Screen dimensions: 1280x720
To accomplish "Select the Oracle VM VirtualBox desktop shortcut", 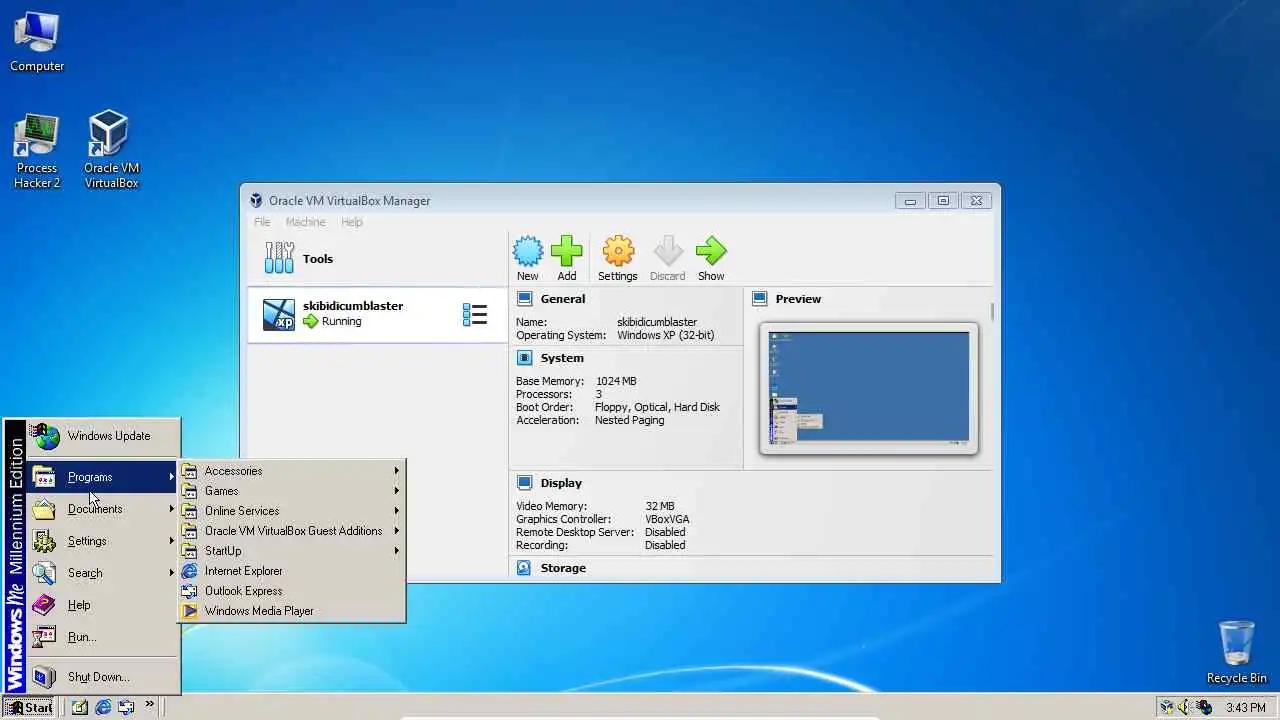I will click(111, 150).
